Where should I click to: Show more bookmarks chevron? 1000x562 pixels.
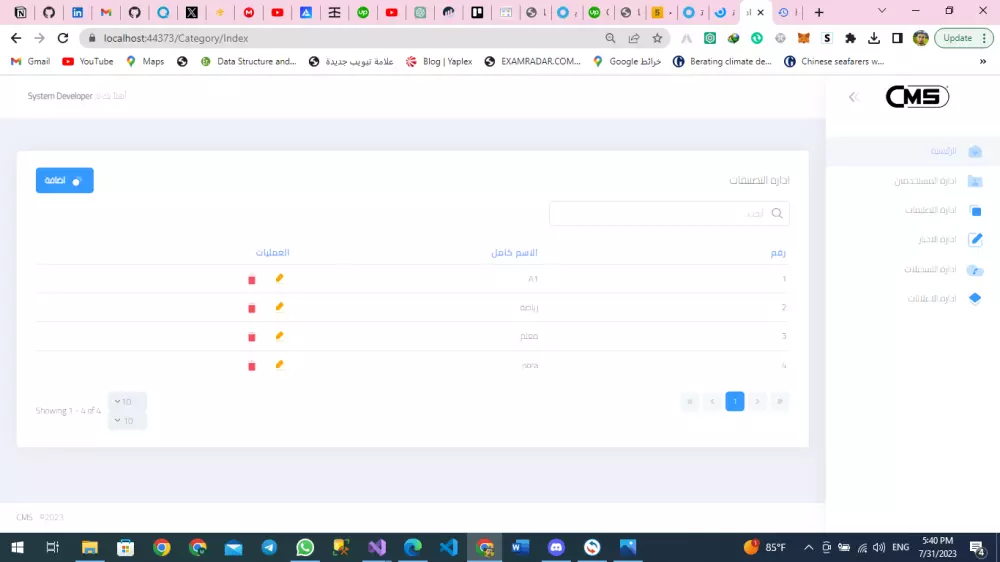983,61
